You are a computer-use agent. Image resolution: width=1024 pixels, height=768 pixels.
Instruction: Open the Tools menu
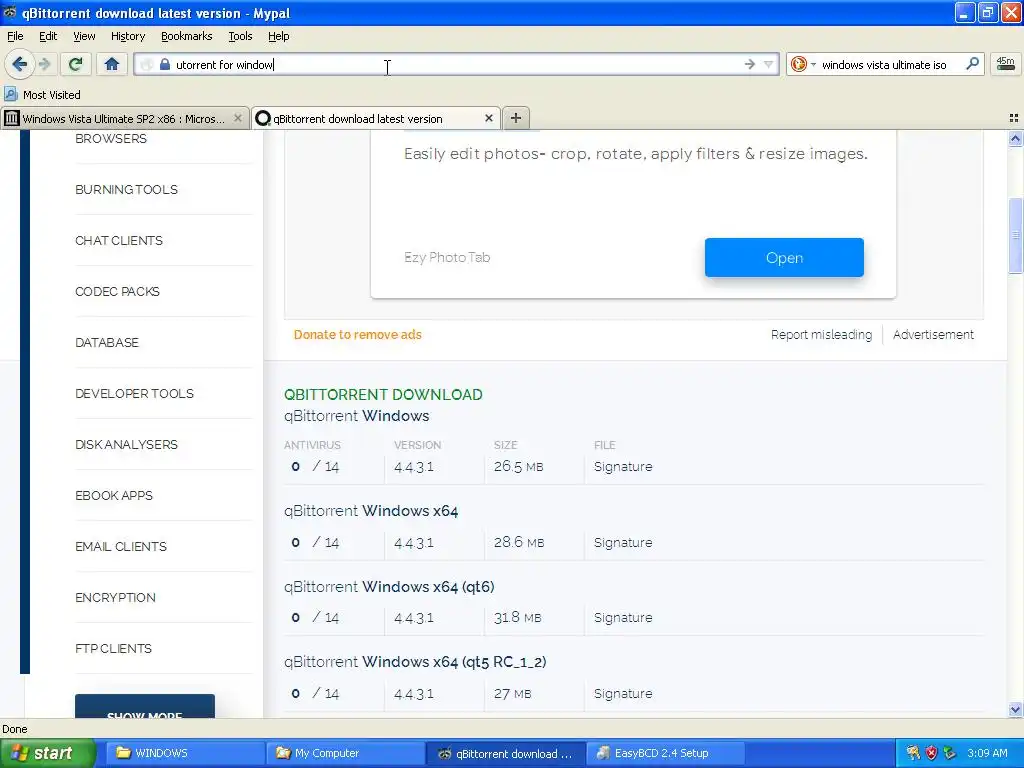[x=240, y=36]
